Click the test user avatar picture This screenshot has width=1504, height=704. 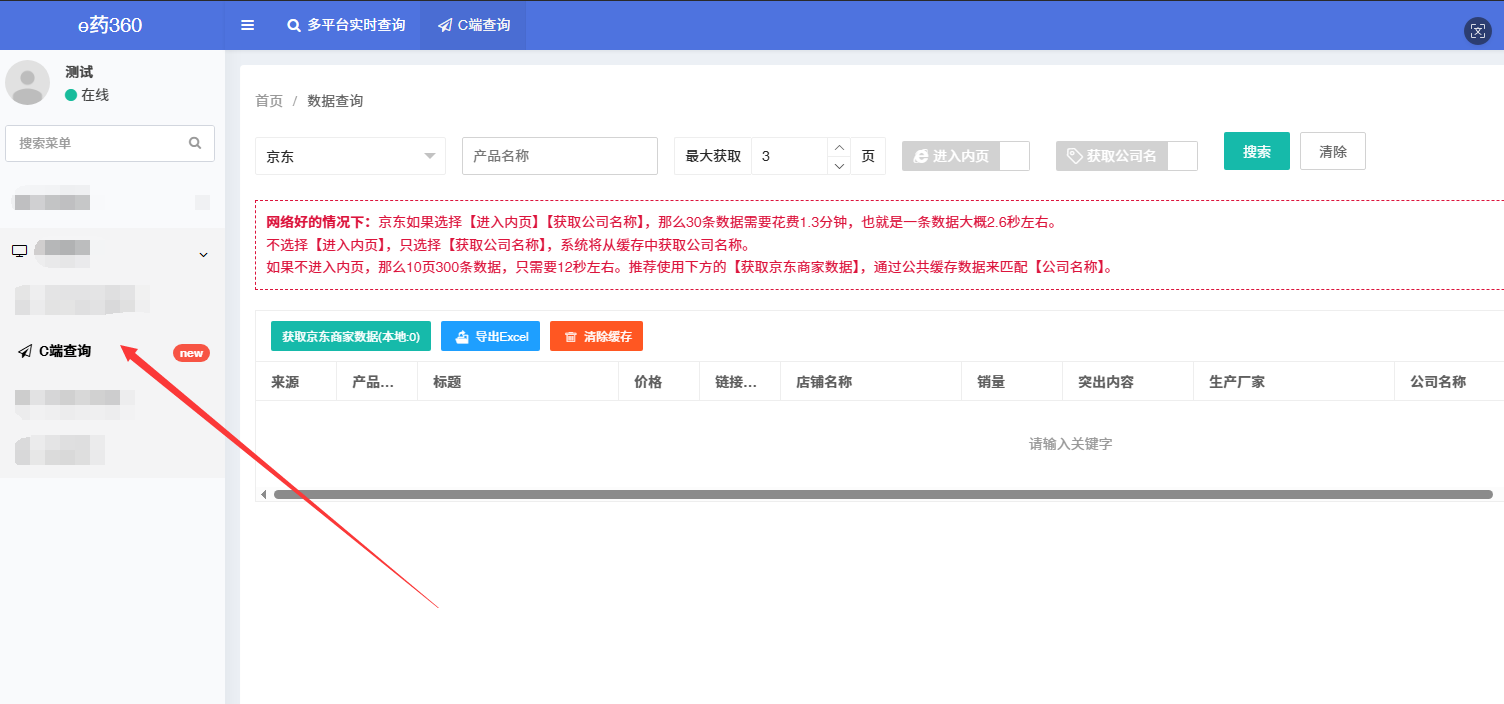27,82
